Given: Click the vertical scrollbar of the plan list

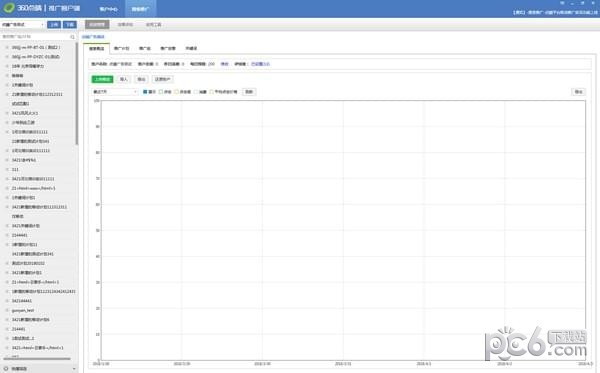Looking at the screenshot, I should pyautogui.click(x=77, y=94).
